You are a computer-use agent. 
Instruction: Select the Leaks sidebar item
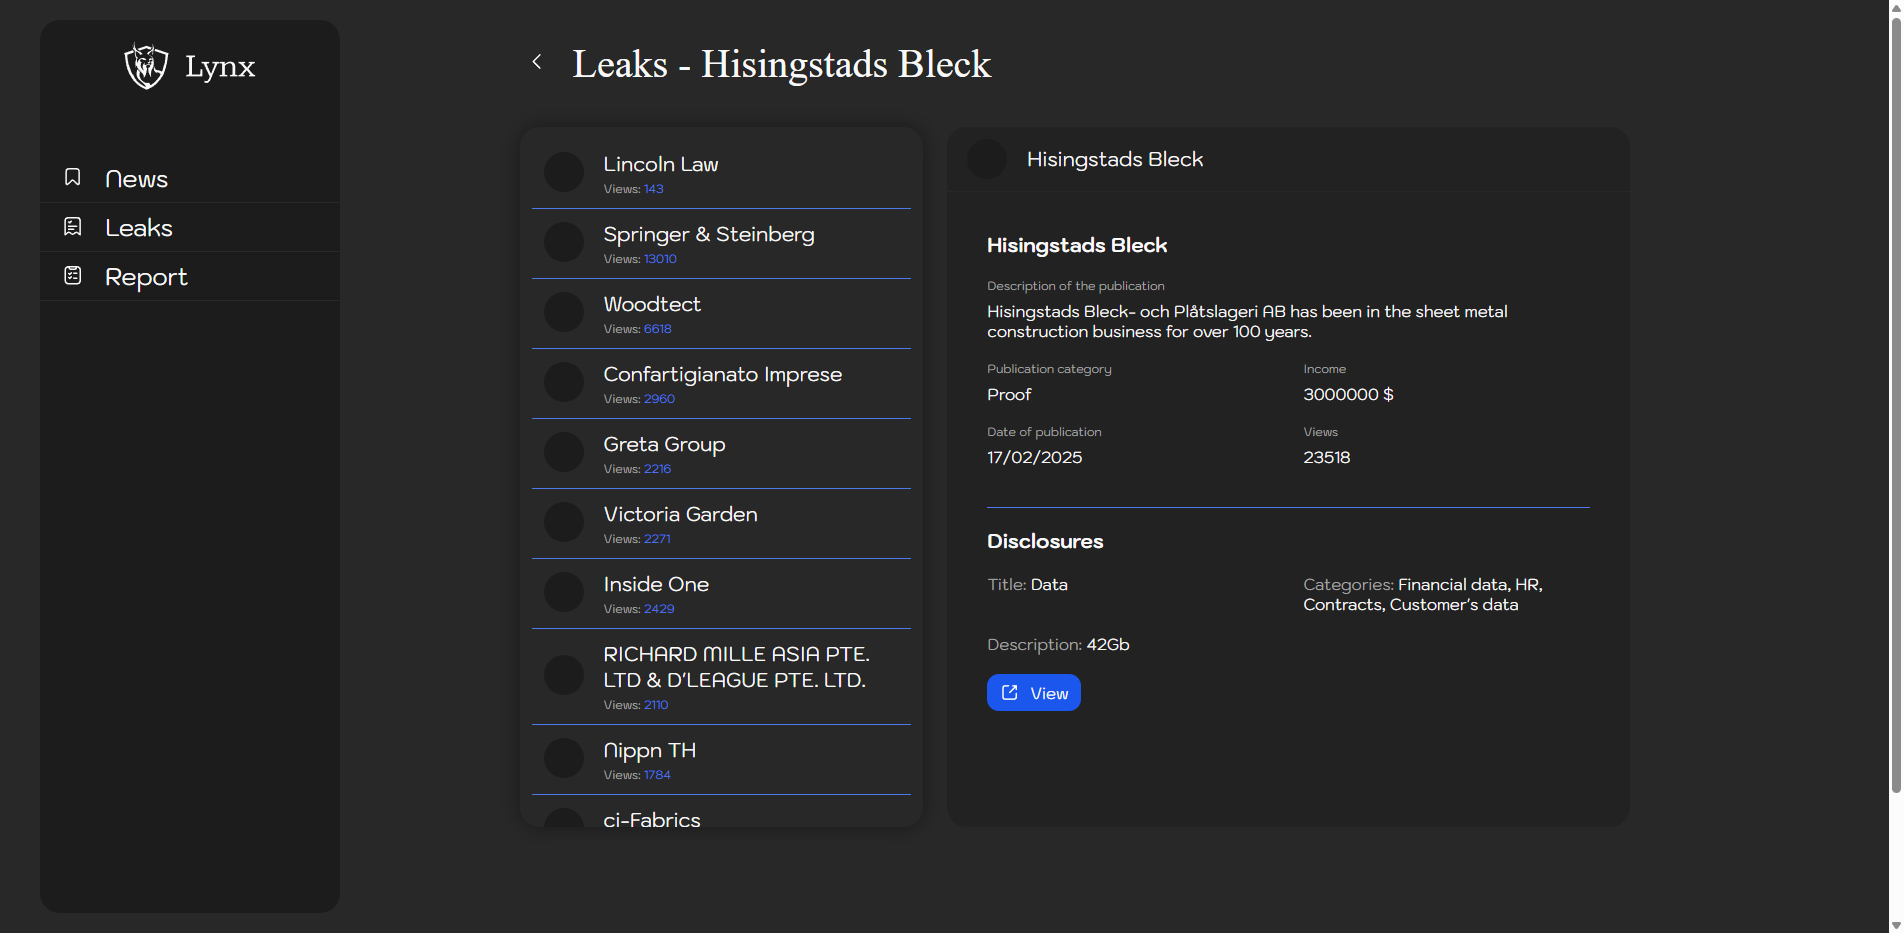click(139, 228)
